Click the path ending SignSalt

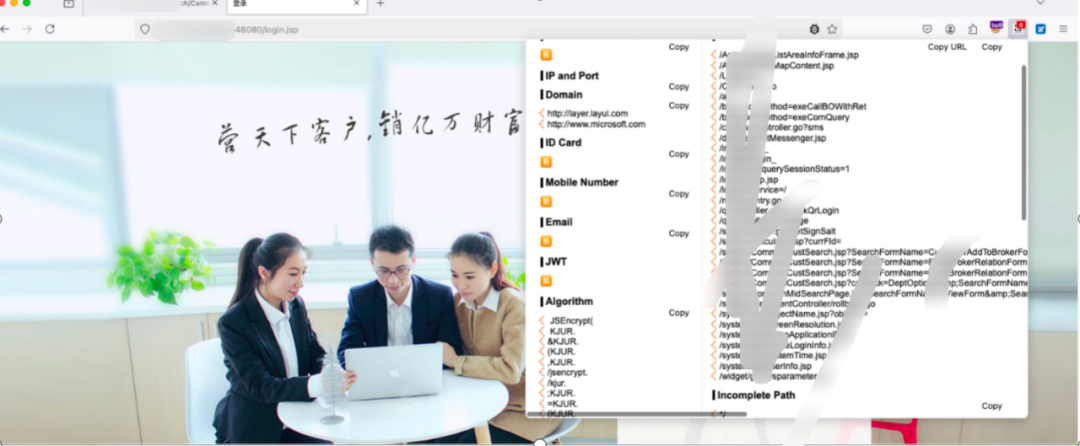point(777,231)
